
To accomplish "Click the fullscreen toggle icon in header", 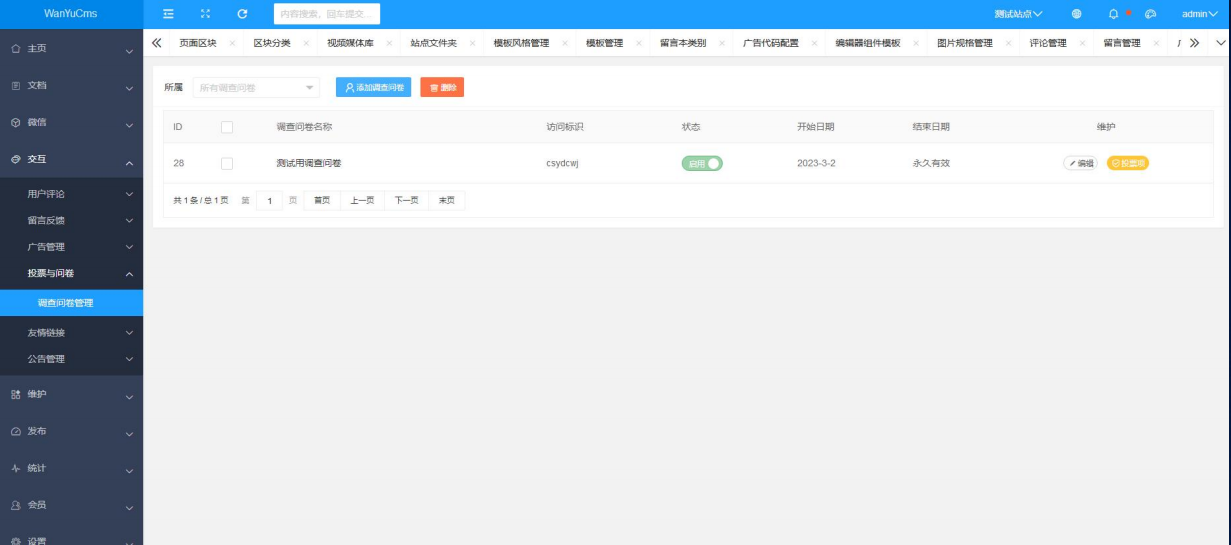I will [205, 14].
